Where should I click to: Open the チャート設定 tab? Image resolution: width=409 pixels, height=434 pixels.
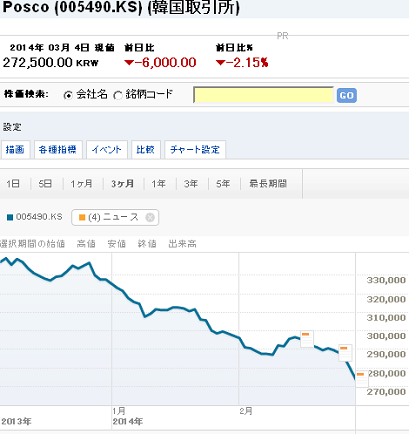click(x=195, y=149)
